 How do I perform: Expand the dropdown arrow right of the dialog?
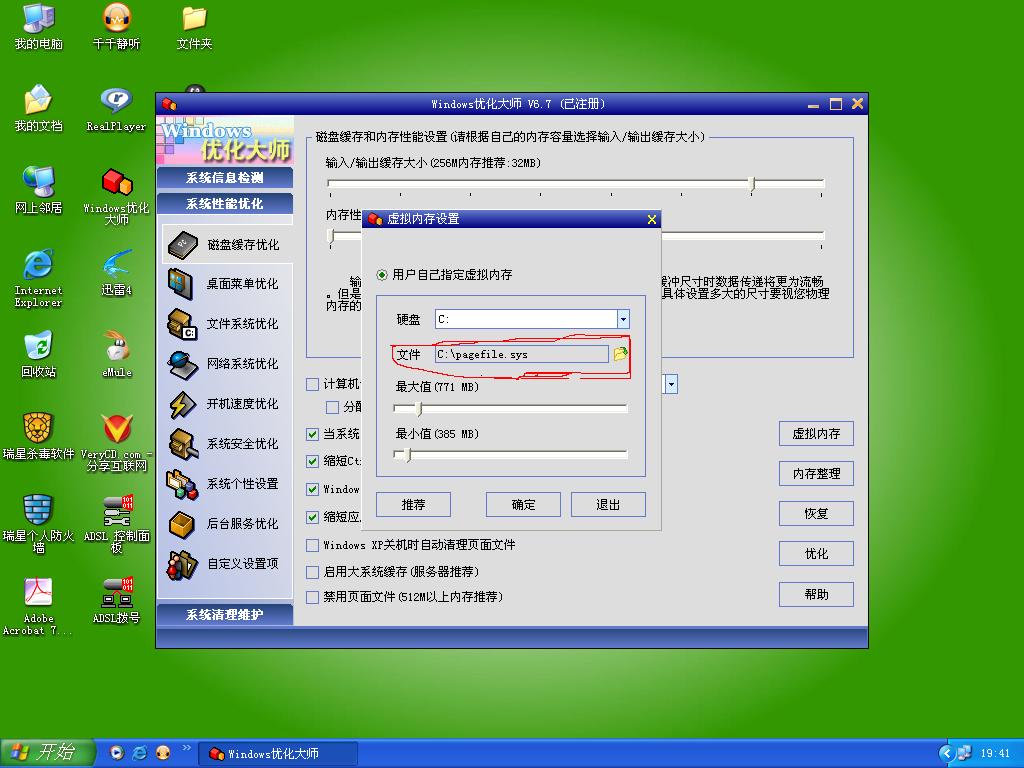(x=671, y=384)
